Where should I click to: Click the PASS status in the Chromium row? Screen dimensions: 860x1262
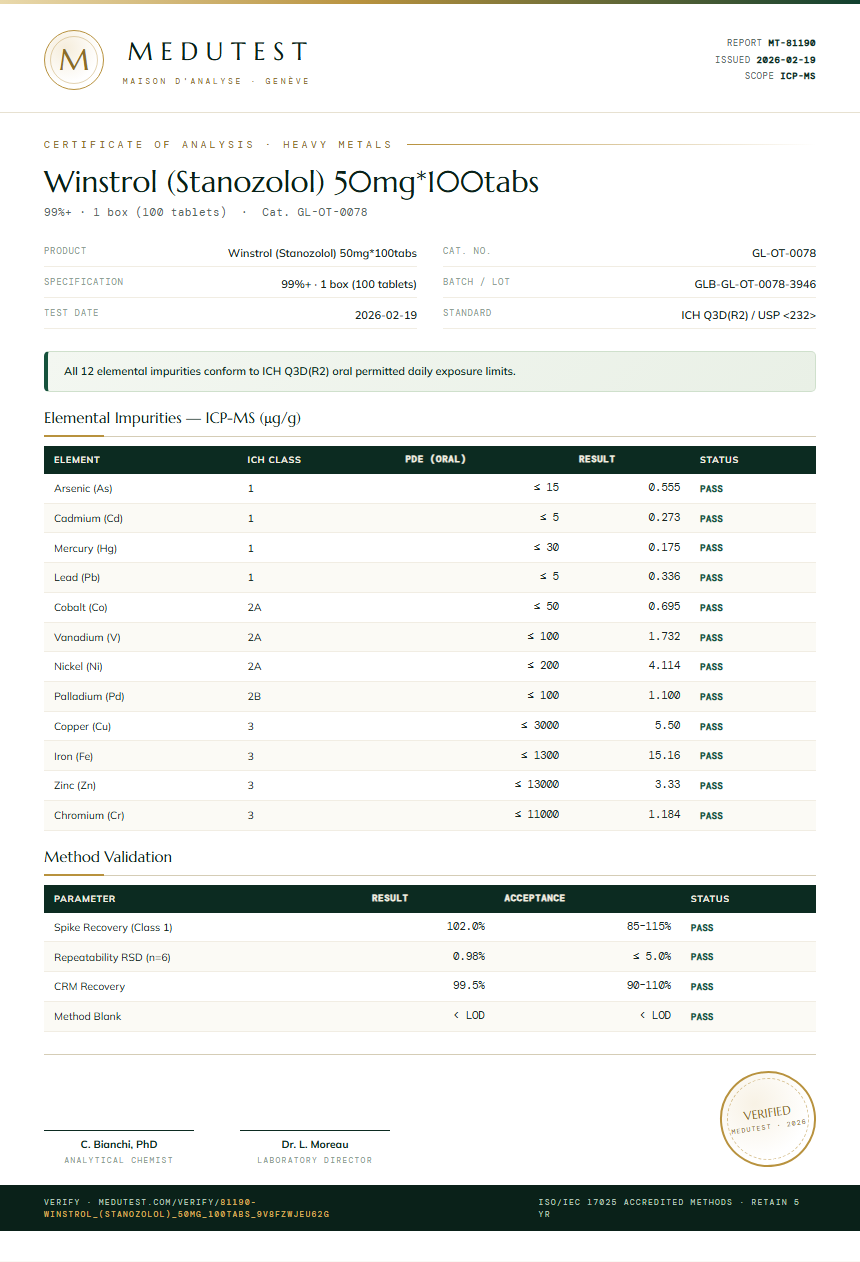(x=711, y=816)
